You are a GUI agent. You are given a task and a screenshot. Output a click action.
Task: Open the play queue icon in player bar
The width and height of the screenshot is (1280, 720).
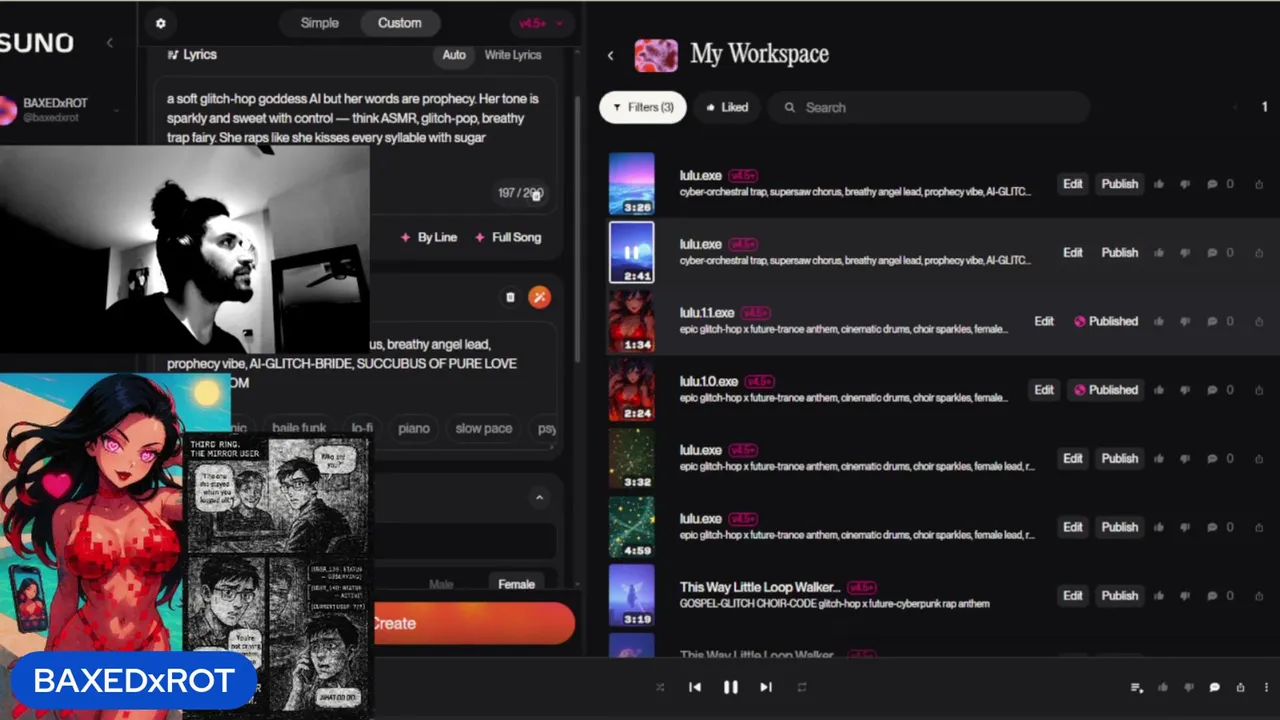1136,687
